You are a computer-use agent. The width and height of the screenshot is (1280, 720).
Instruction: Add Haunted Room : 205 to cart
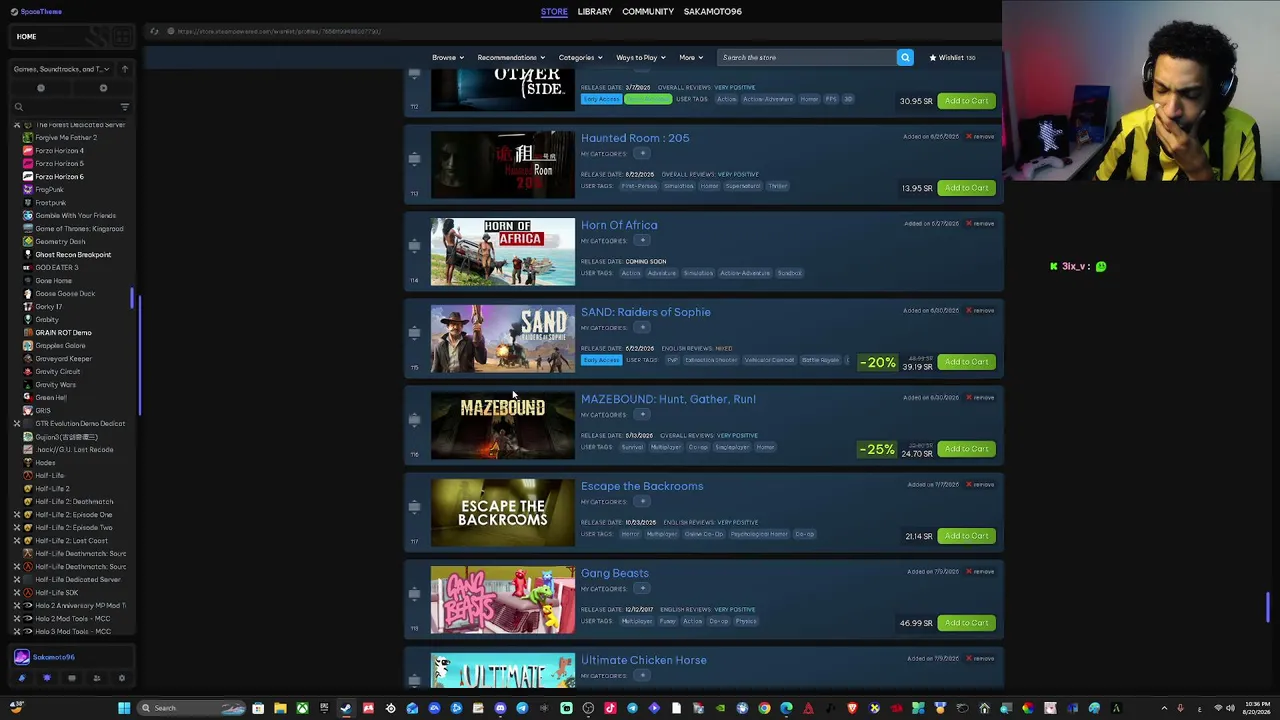coord(966,188)
